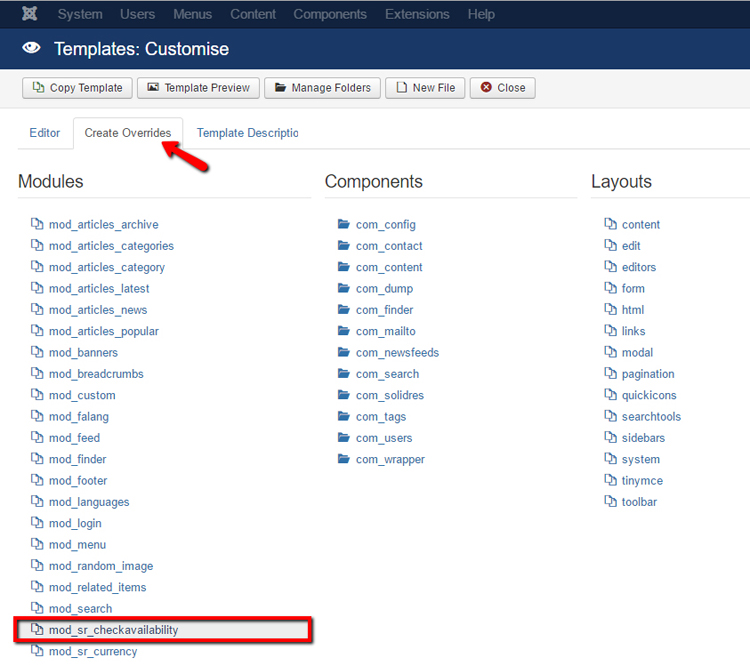The width and height of the screenshot is (750, 665).
Task: Click copy icon next to mod_menu
Action: tap(37, 544)
